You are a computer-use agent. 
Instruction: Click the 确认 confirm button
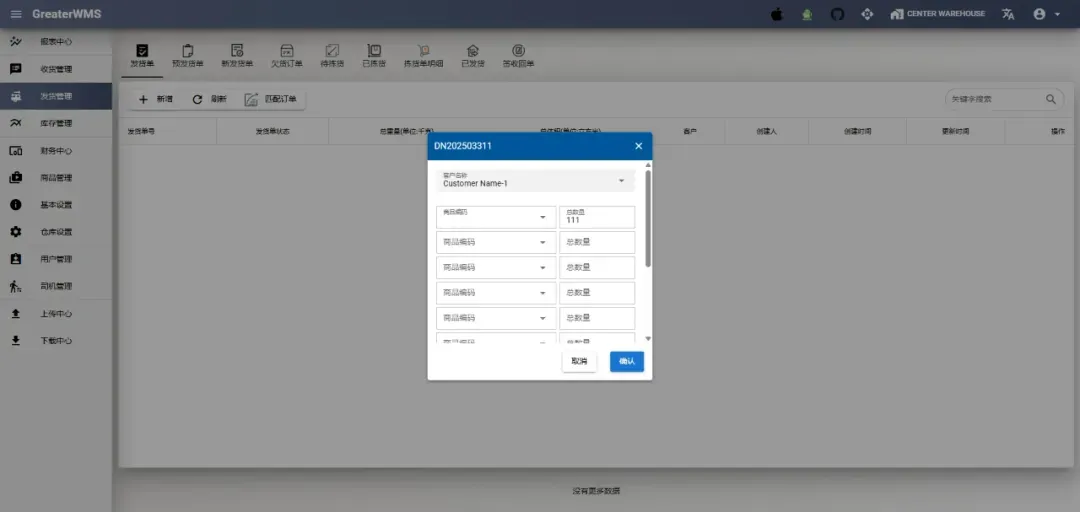tap(626, 361)
